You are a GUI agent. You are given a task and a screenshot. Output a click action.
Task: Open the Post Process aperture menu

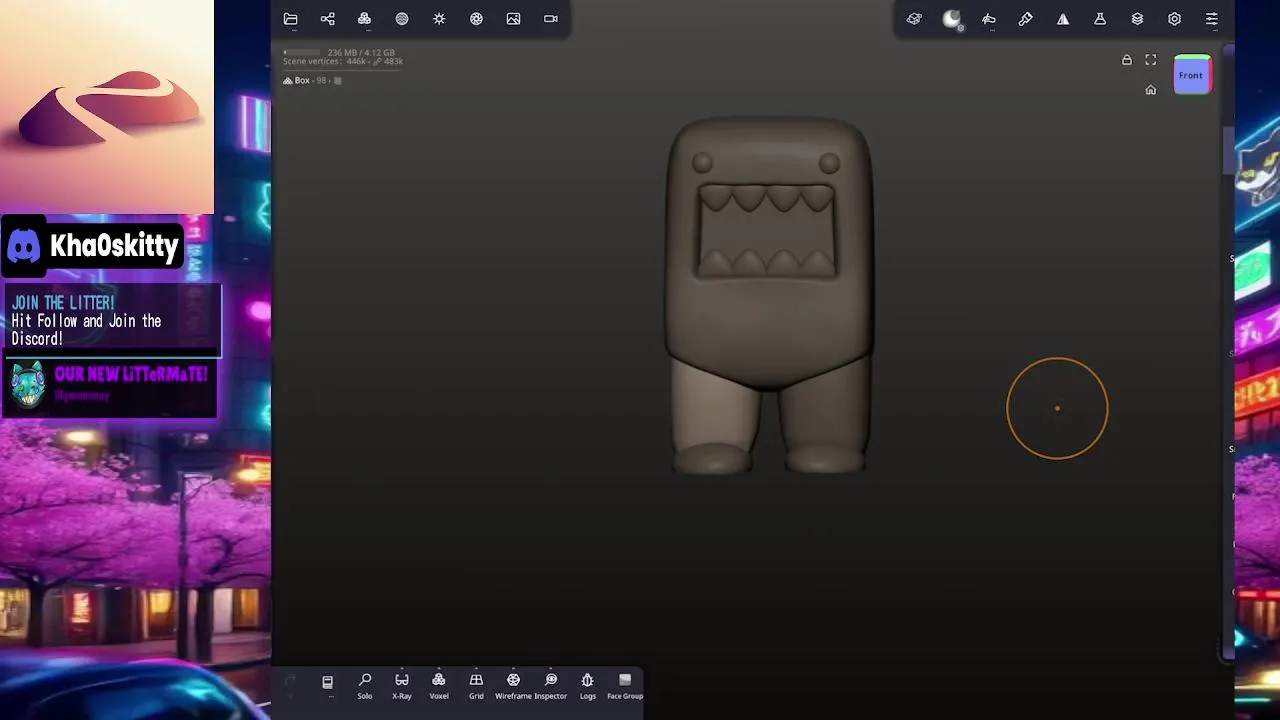pyautogui.click(x=476, y=19)
